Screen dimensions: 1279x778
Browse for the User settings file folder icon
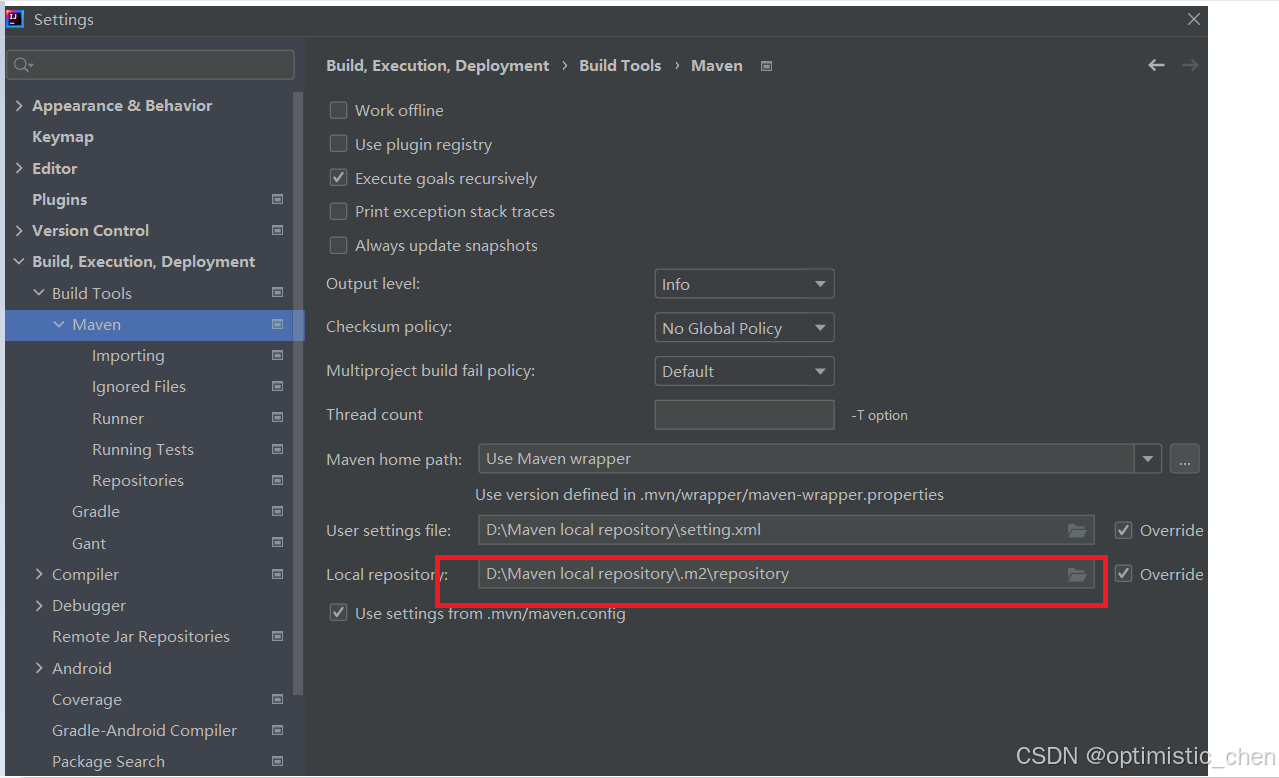[x=1077, y=530]
